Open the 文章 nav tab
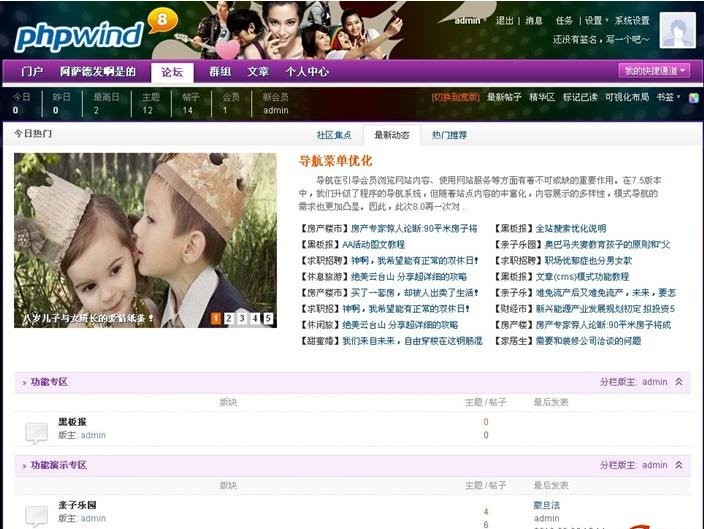The height and width of the screenshot is (529, 704). click(x=258, y=72)
